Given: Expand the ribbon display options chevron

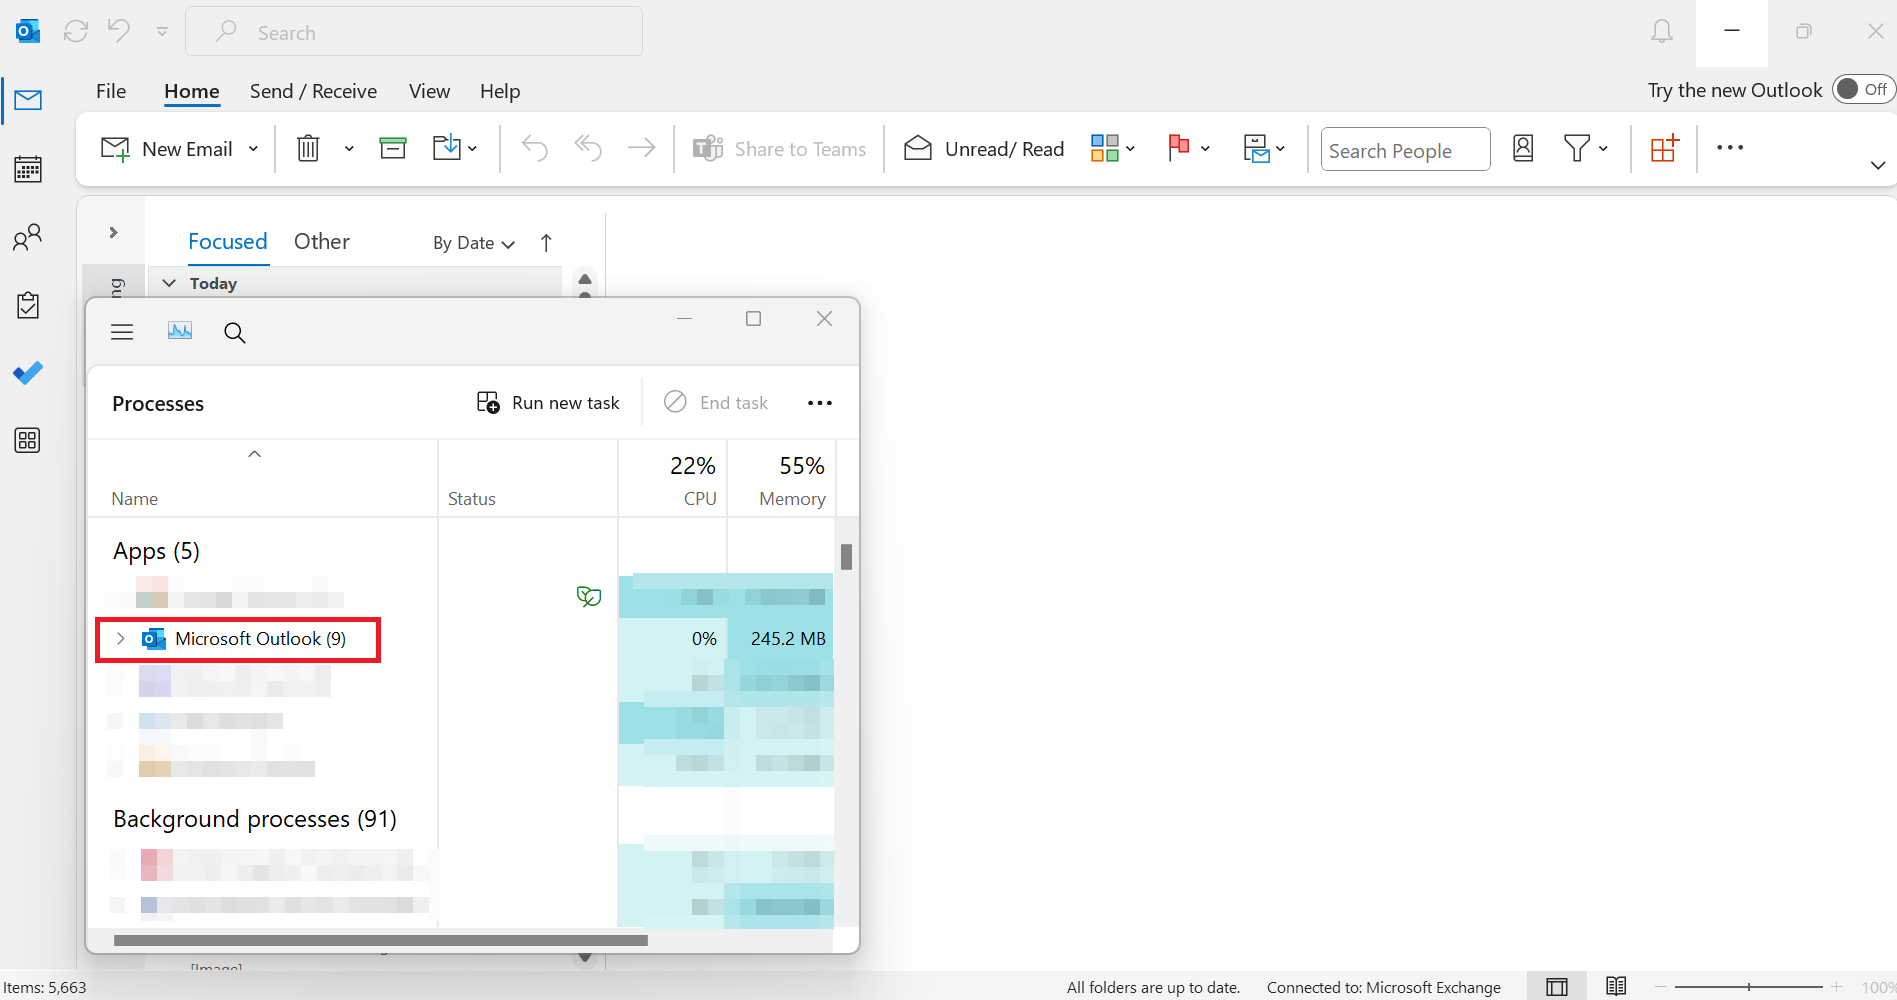Looking at the screenshot, I should [1878, 165].
